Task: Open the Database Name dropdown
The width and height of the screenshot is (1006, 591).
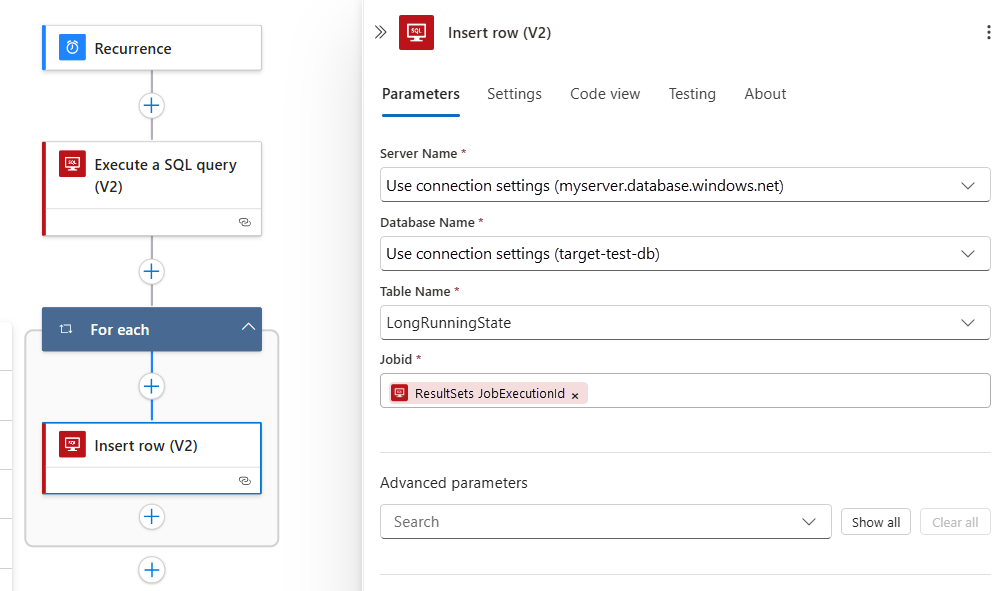Action: [x=967, y=254]
